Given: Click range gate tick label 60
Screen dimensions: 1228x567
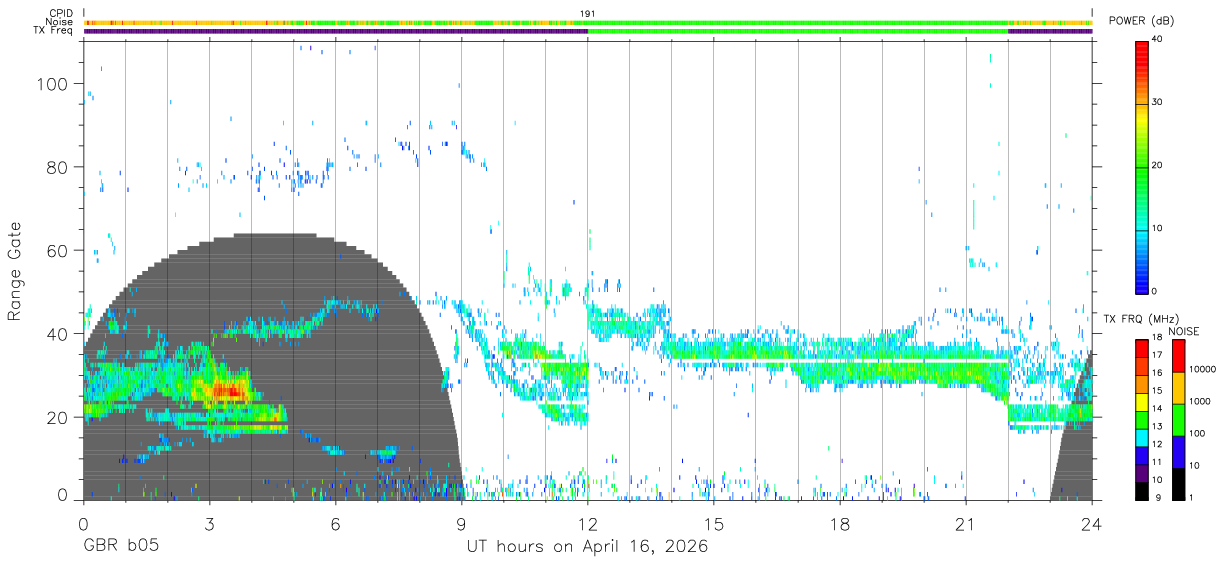Looking at the screenshot, I should [x=59, y=251].
